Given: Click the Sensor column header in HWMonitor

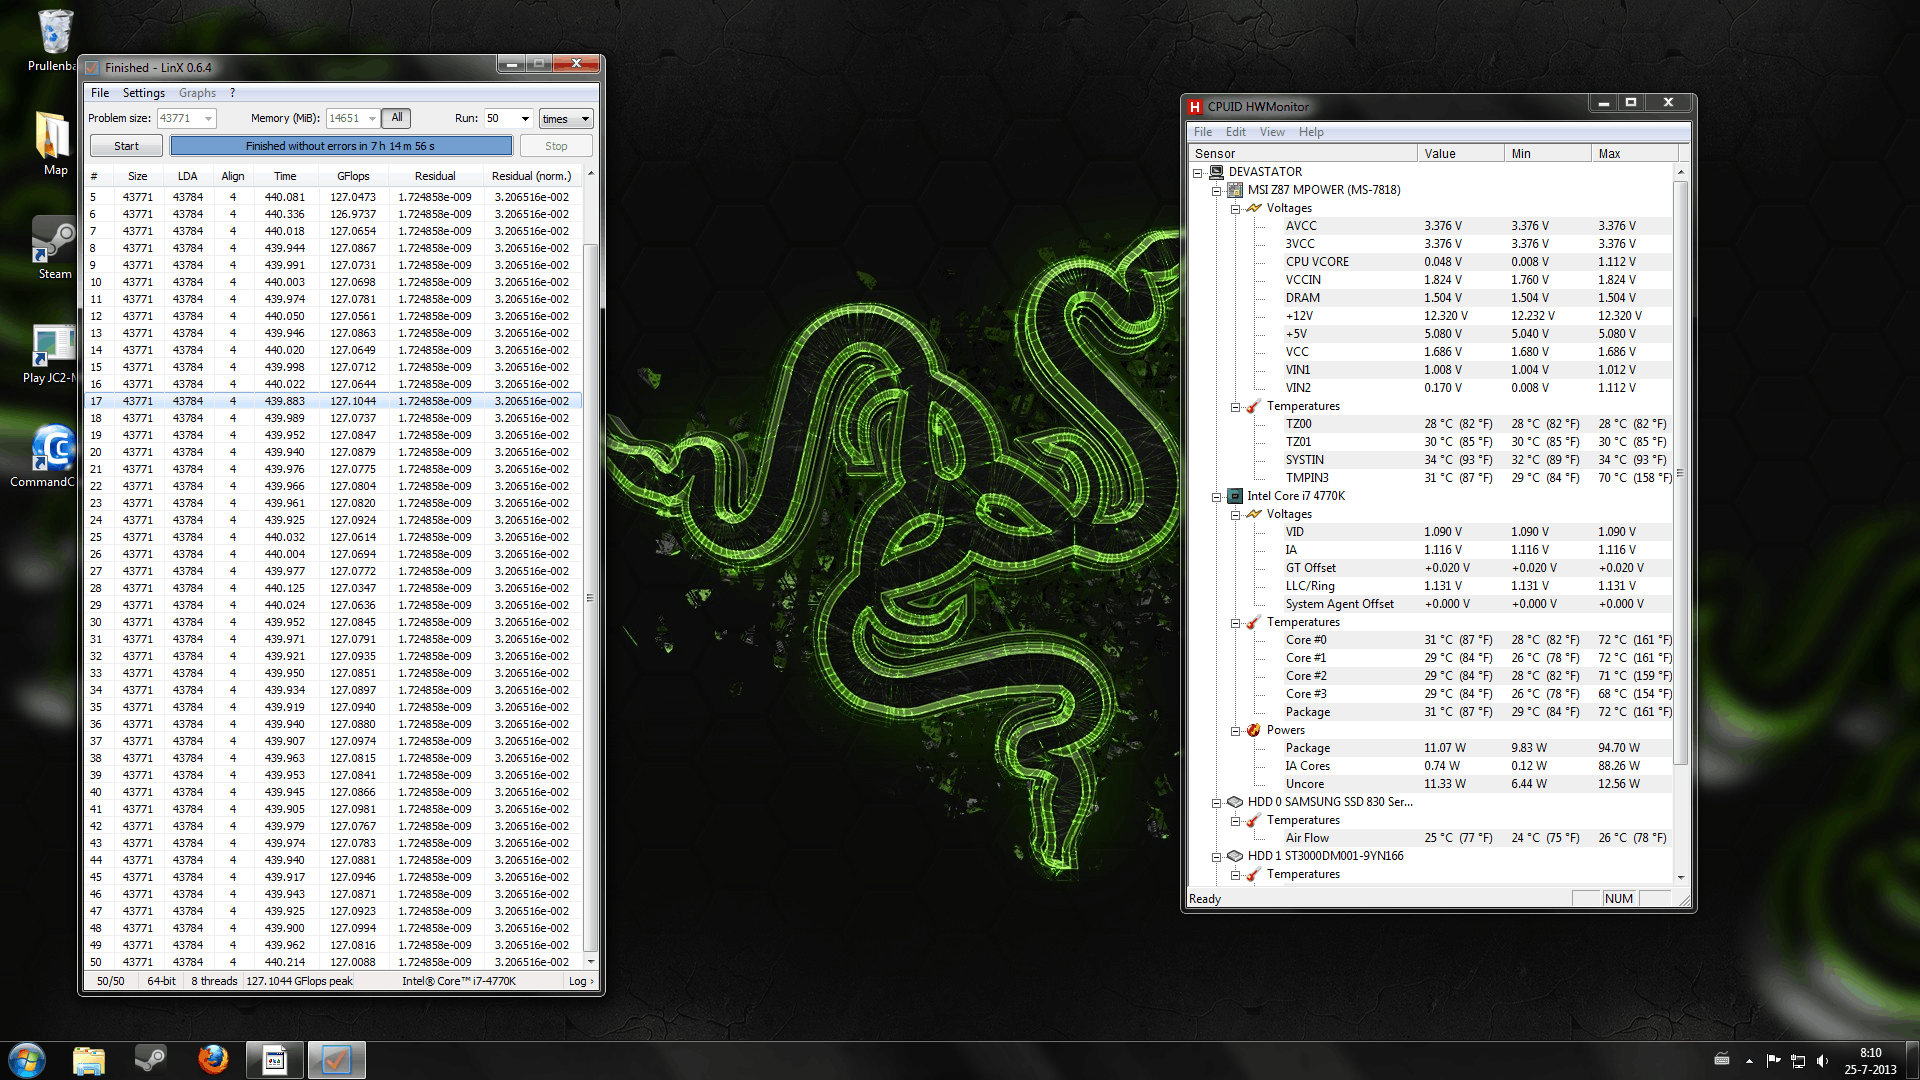Looking at the screenshot, I should (1303, 154).
